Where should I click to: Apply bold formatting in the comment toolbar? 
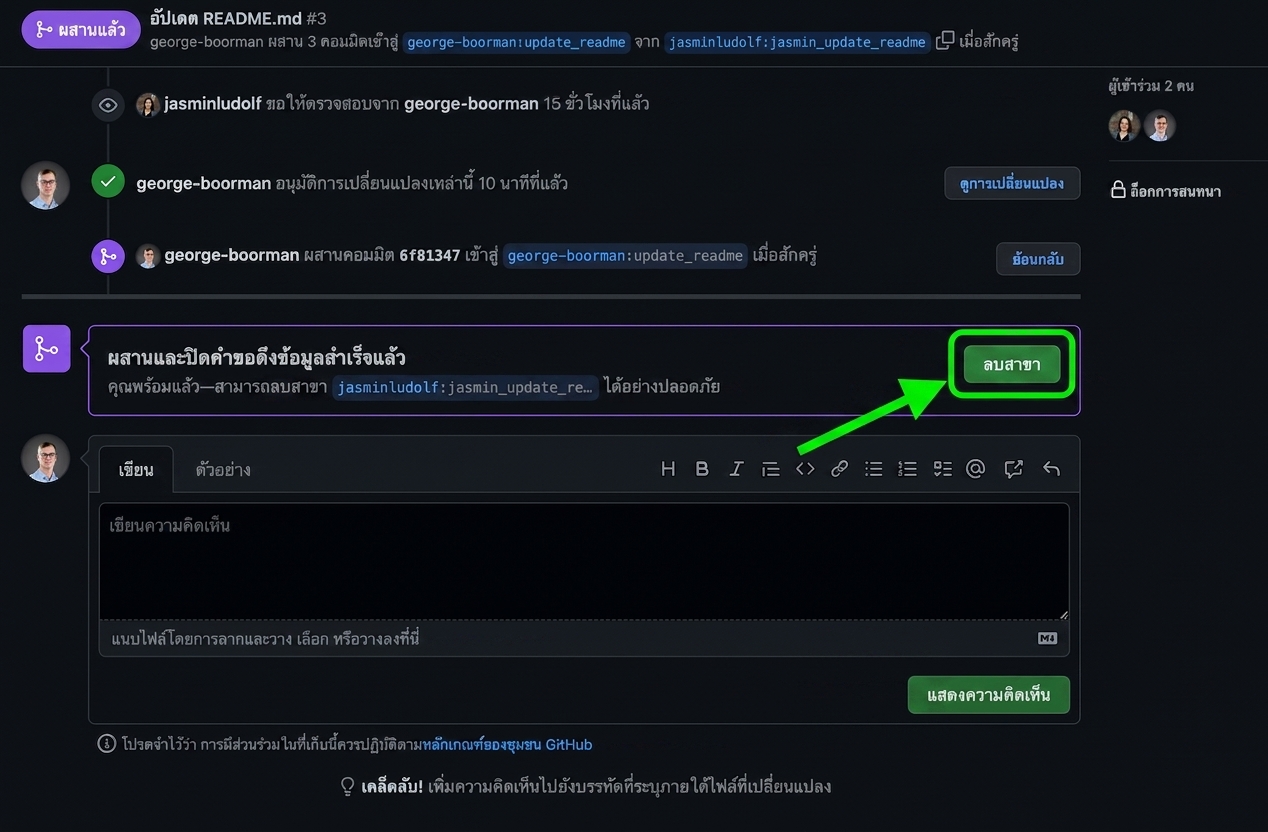[702, 469]
